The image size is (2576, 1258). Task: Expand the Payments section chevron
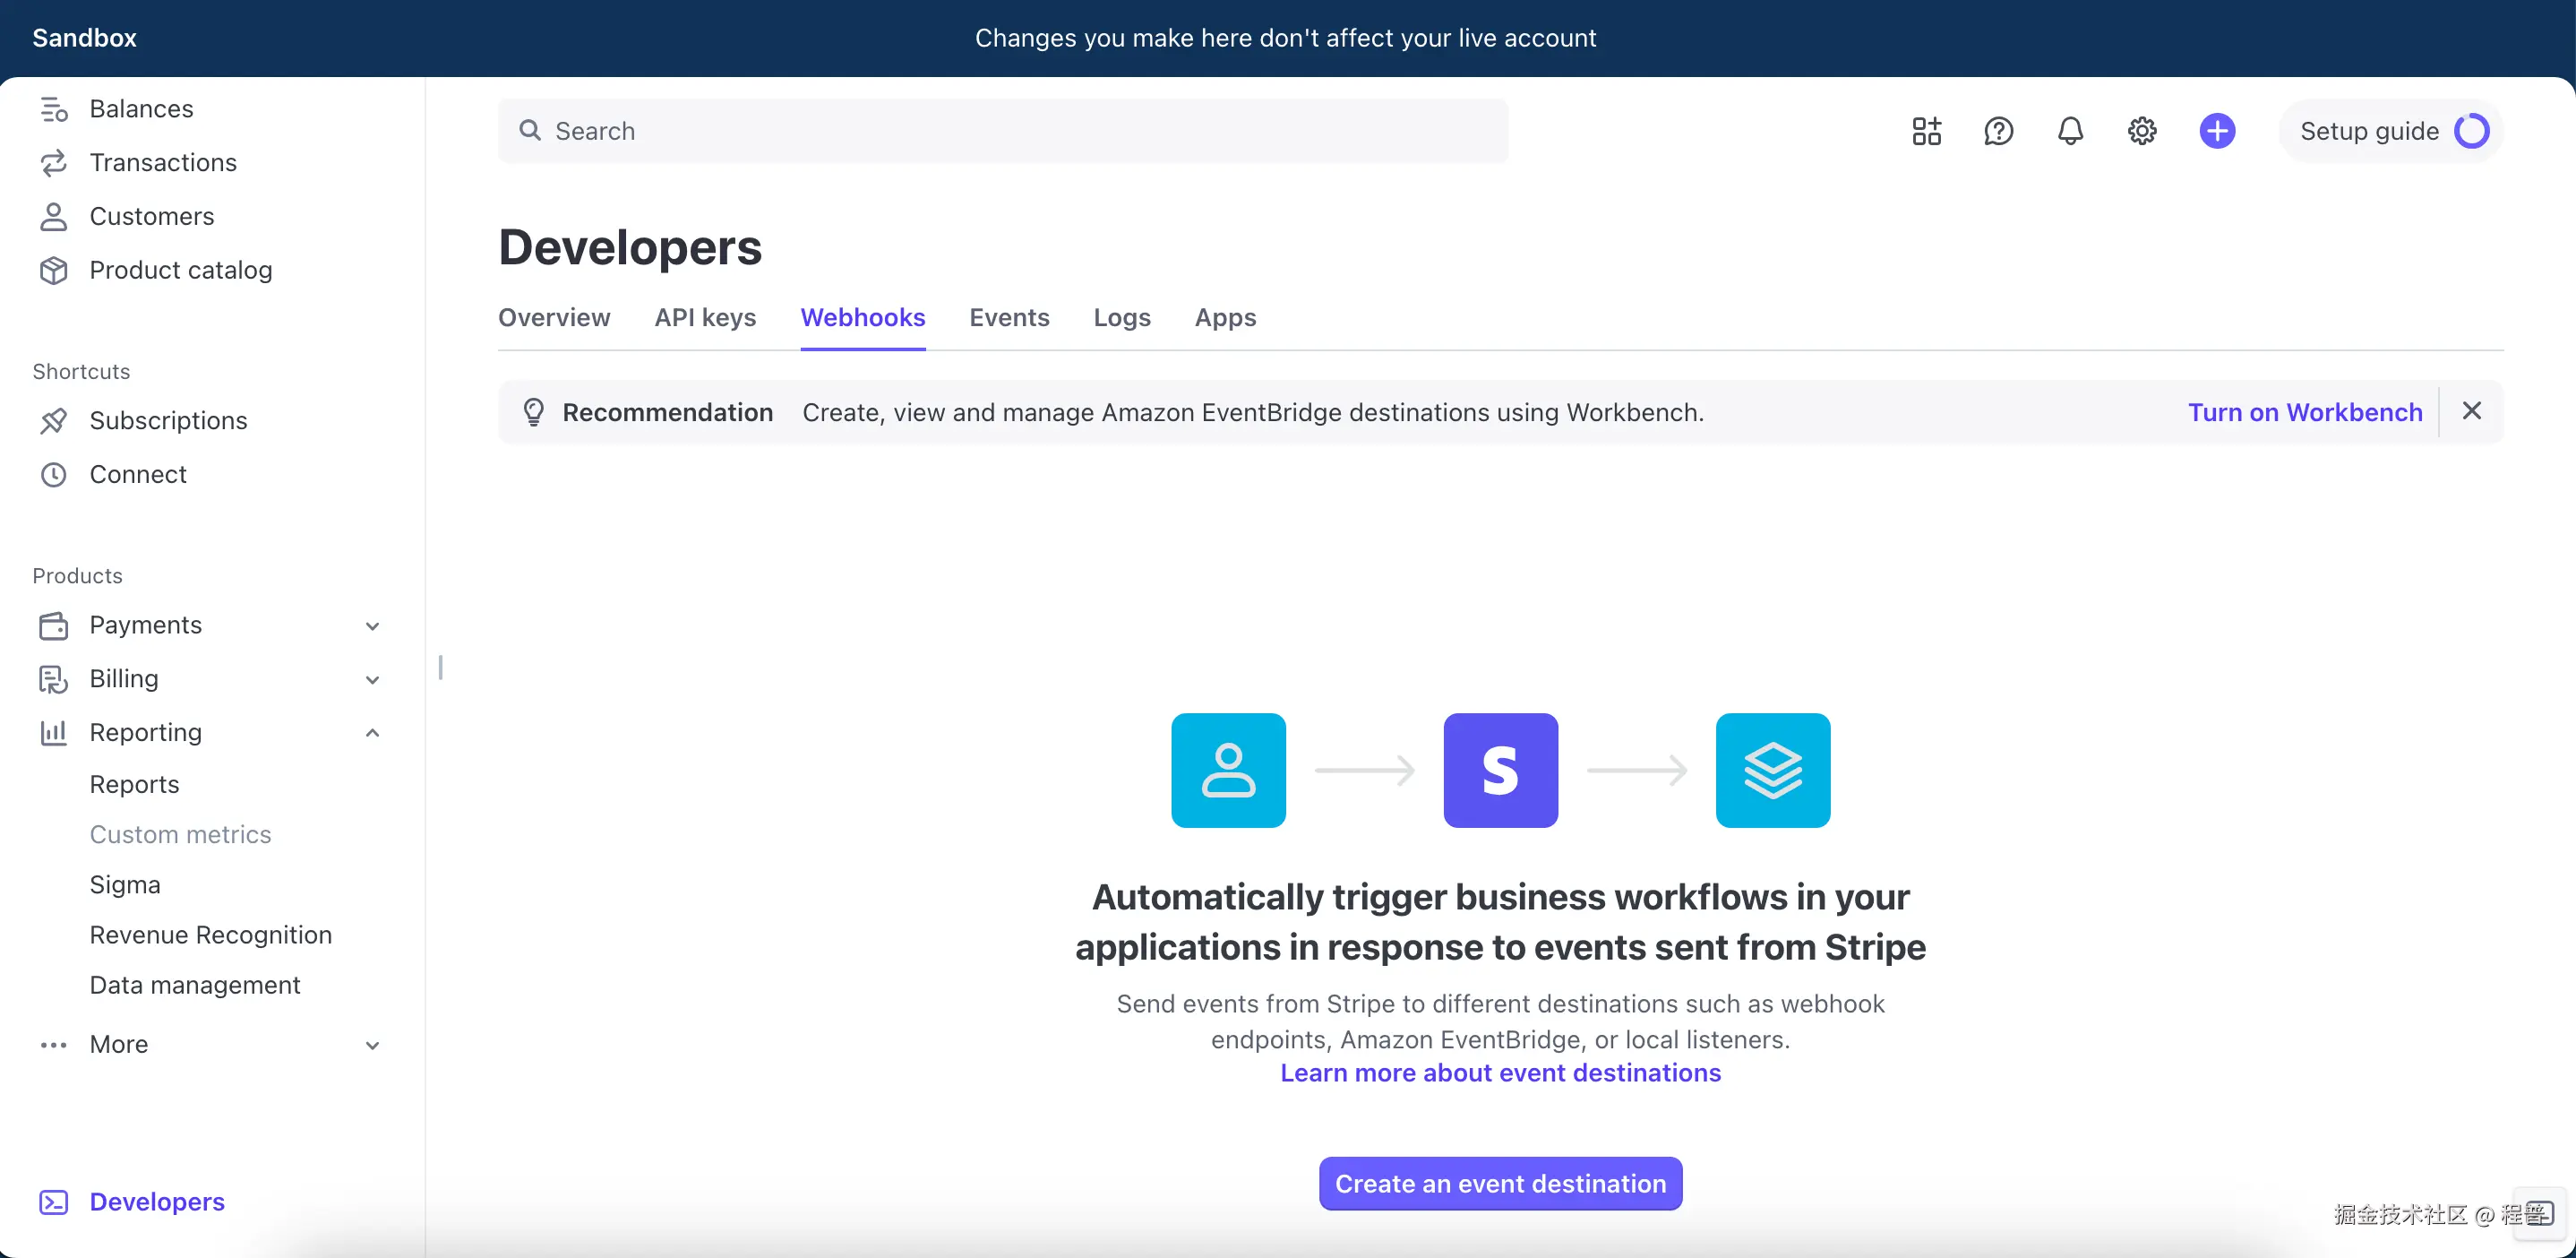pos(373,626)
